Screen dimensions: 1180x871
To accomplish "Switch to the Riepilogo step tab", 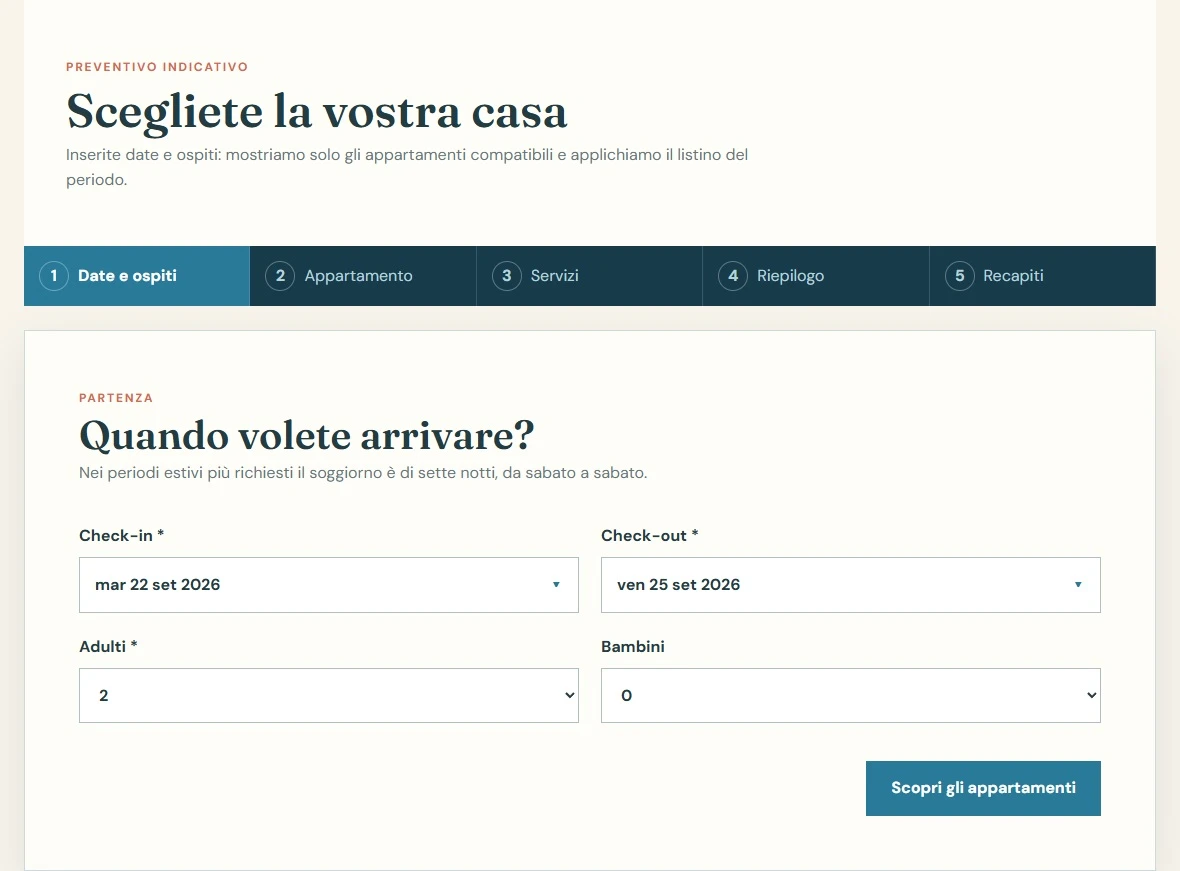I will (x=816, y=276).
